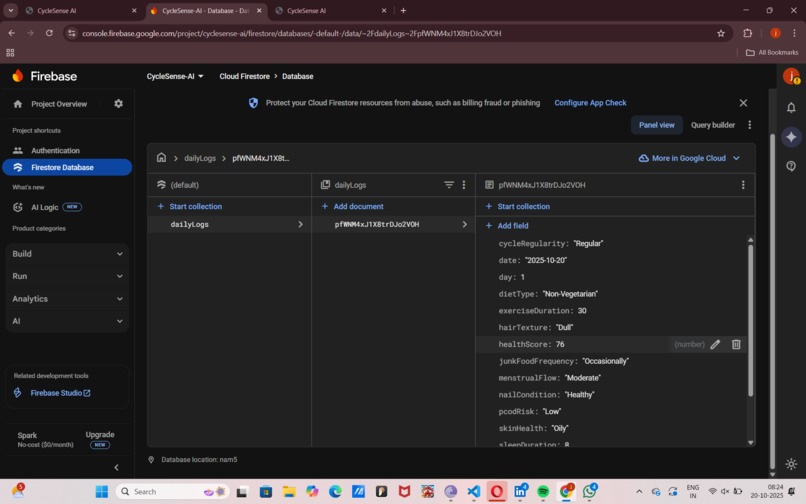The width and height of the screenshot is (806, 504).
Task: Expand the Run category
Action: (x=67, y=276)
